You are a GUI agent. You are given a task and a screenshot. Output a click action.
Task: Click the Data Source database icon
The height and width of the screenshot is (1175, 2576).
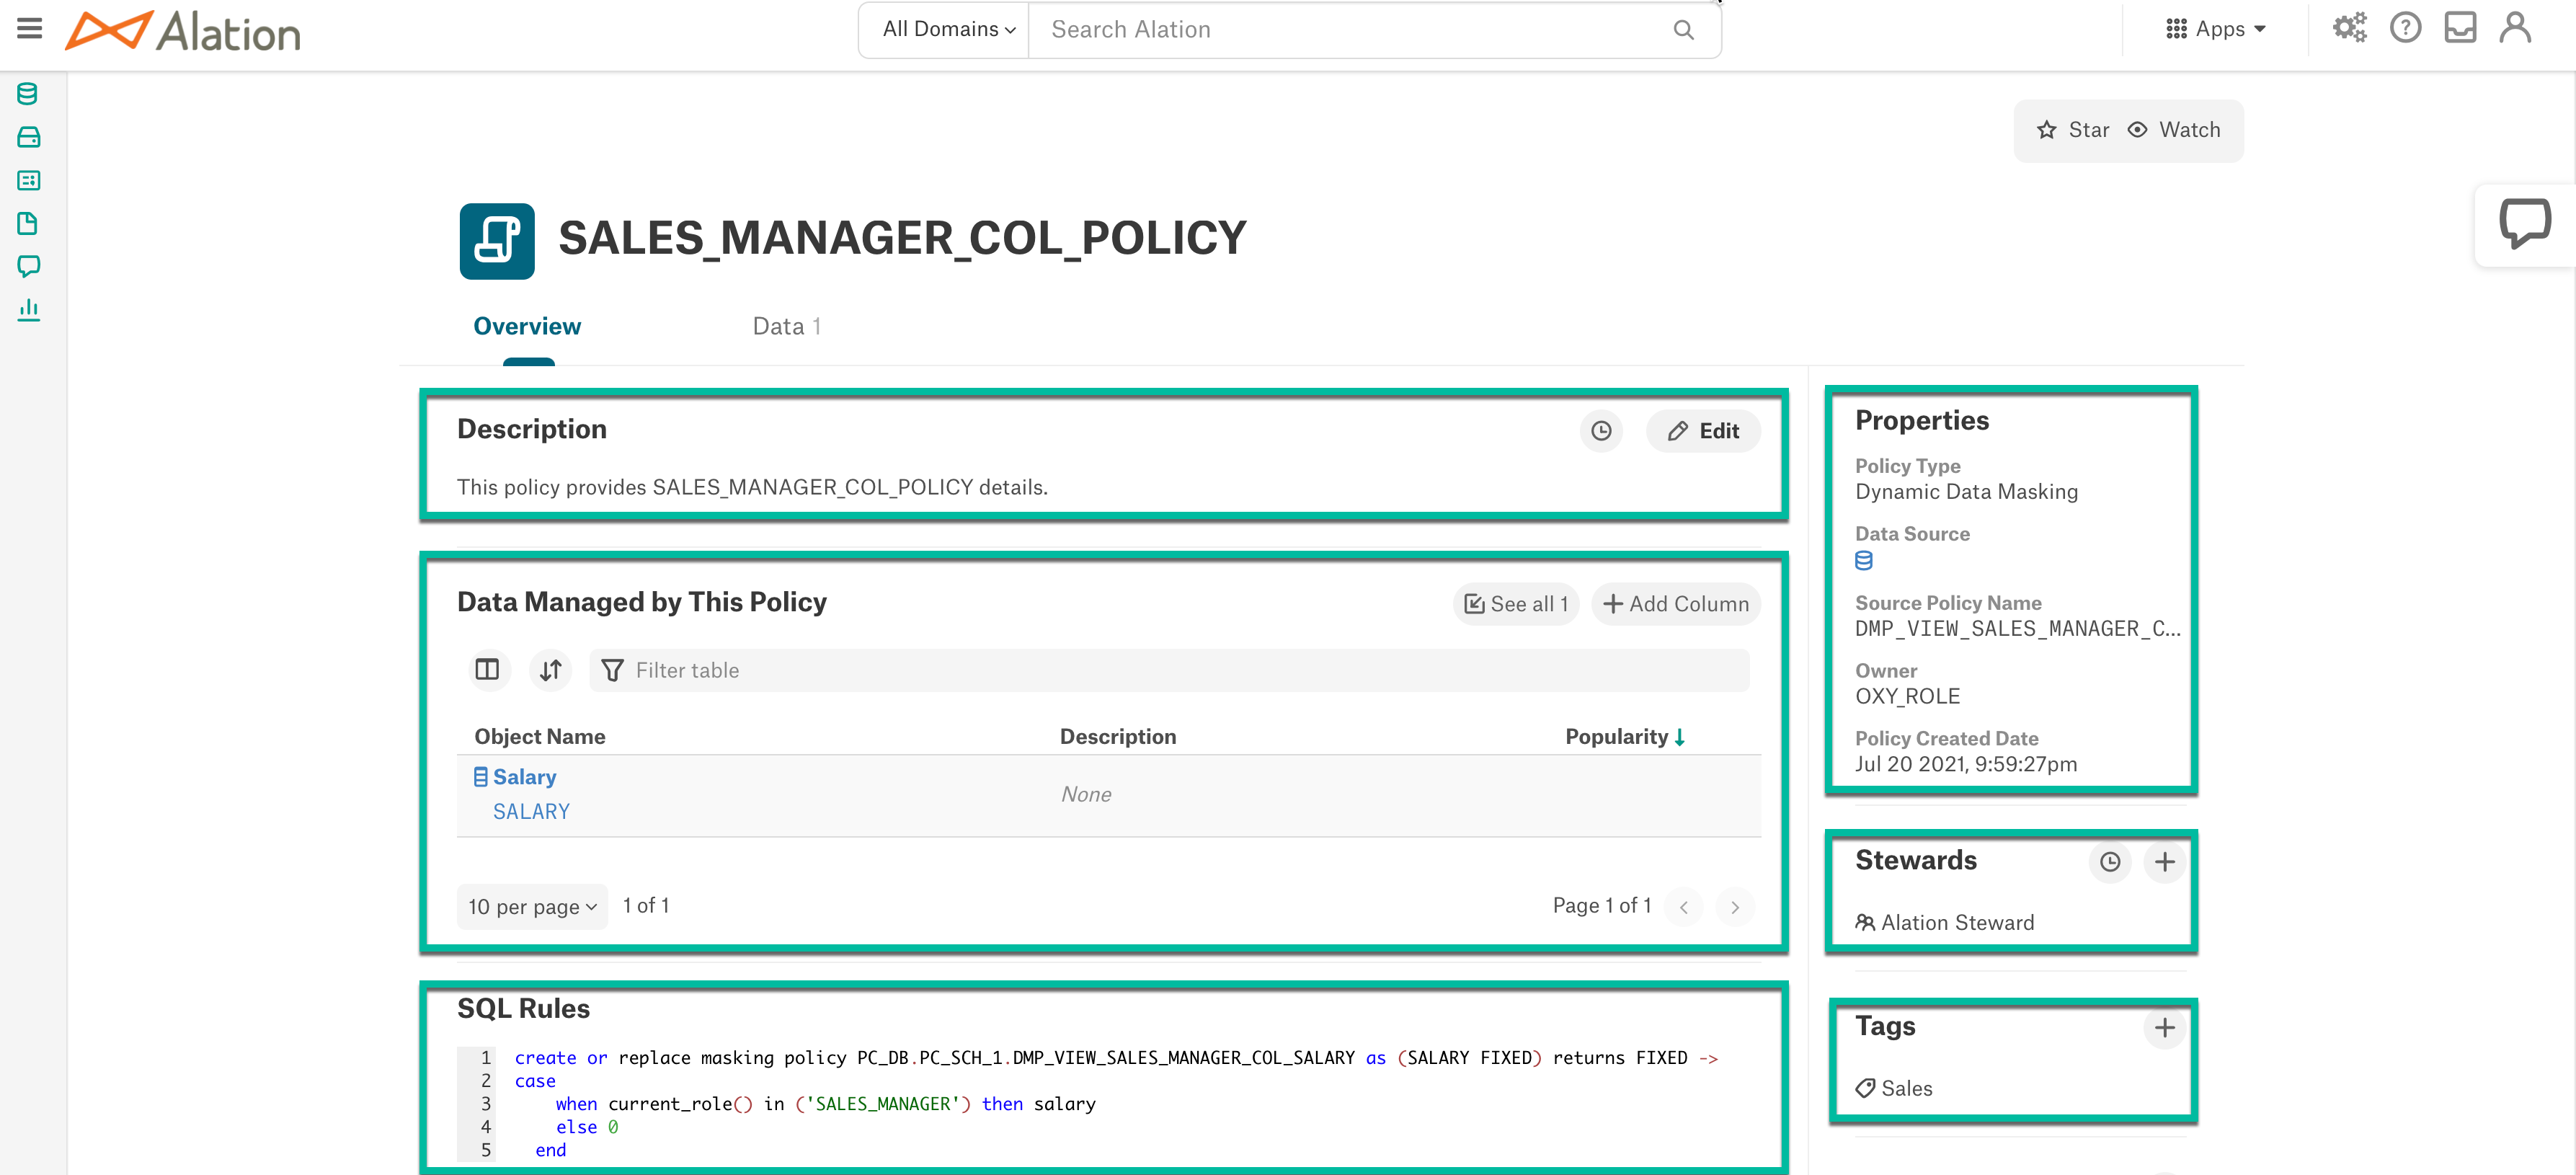coord(1863,561)
